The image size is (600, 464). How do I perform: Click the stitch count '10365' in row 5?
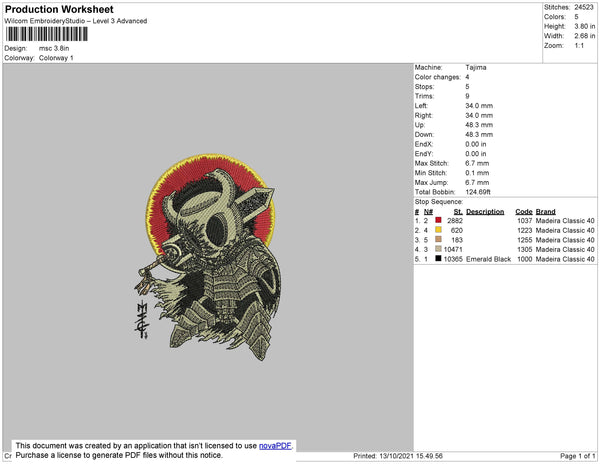(x=453, y=259)
